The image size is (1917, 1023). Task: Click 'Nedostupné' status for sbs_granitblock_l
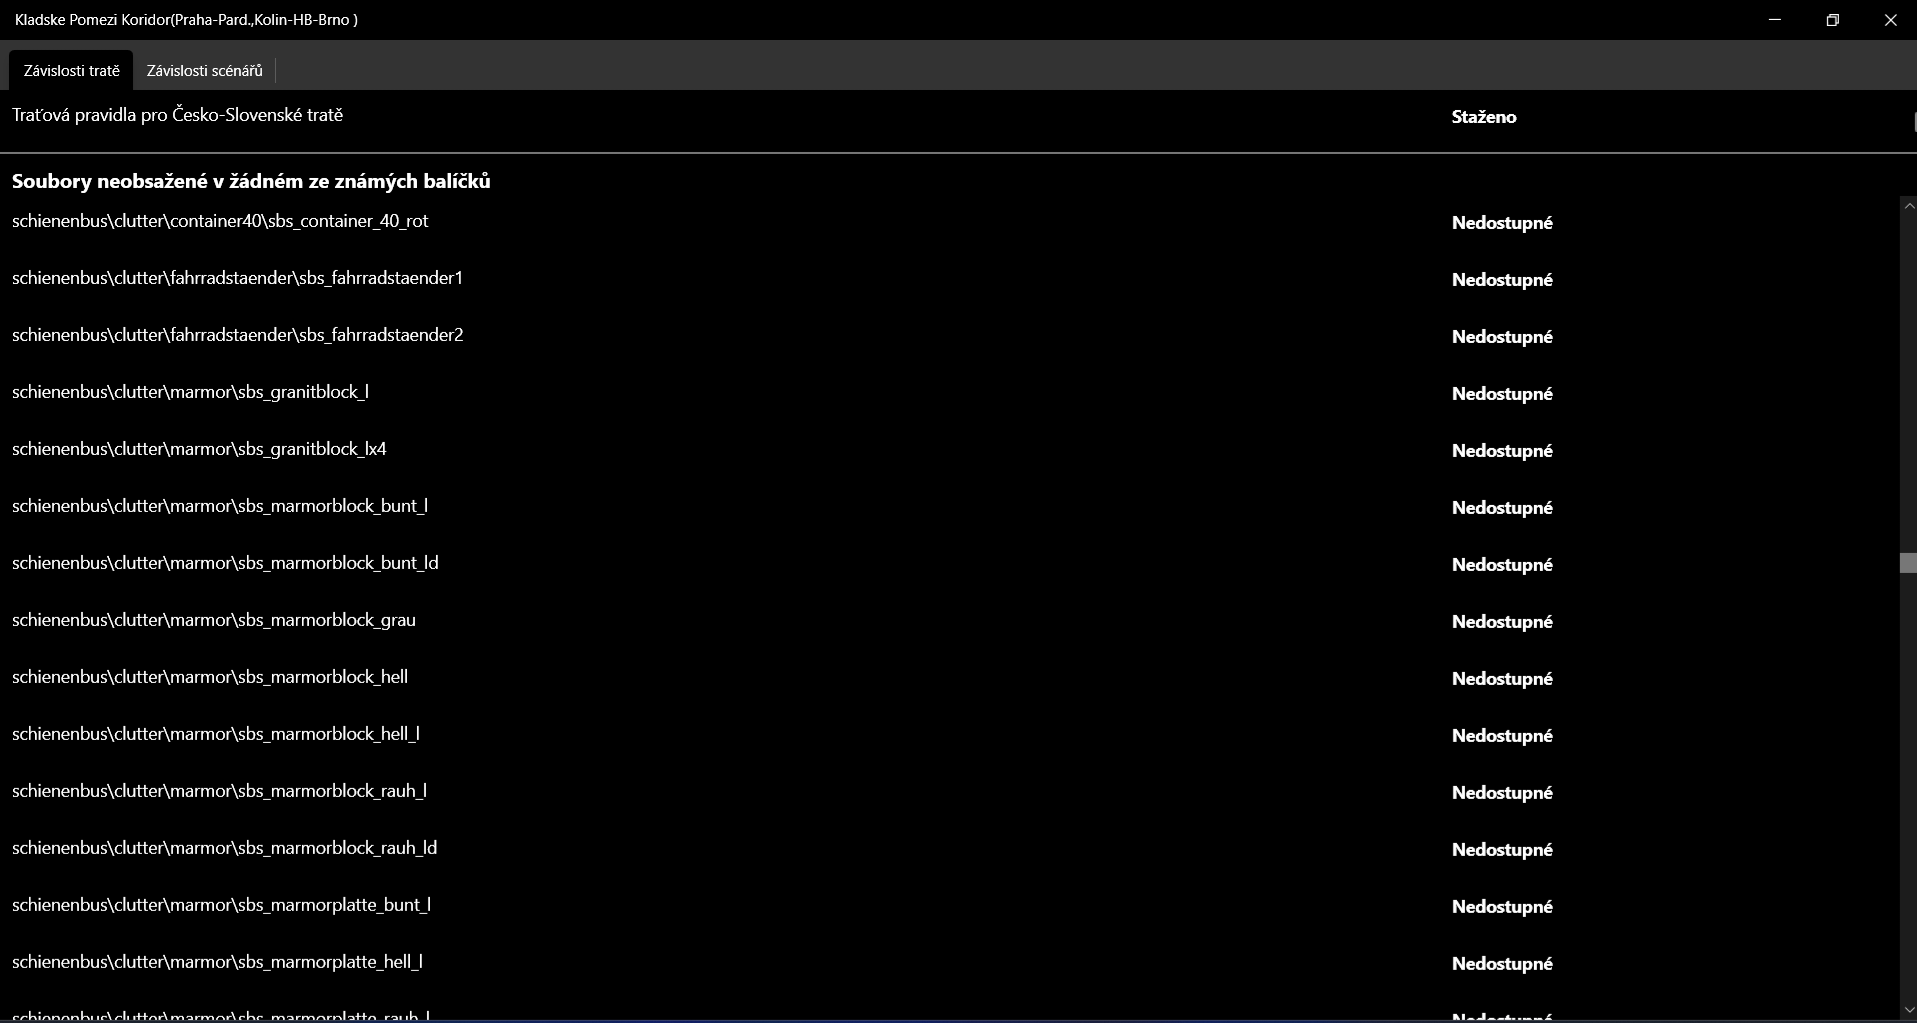[1502, 394]
